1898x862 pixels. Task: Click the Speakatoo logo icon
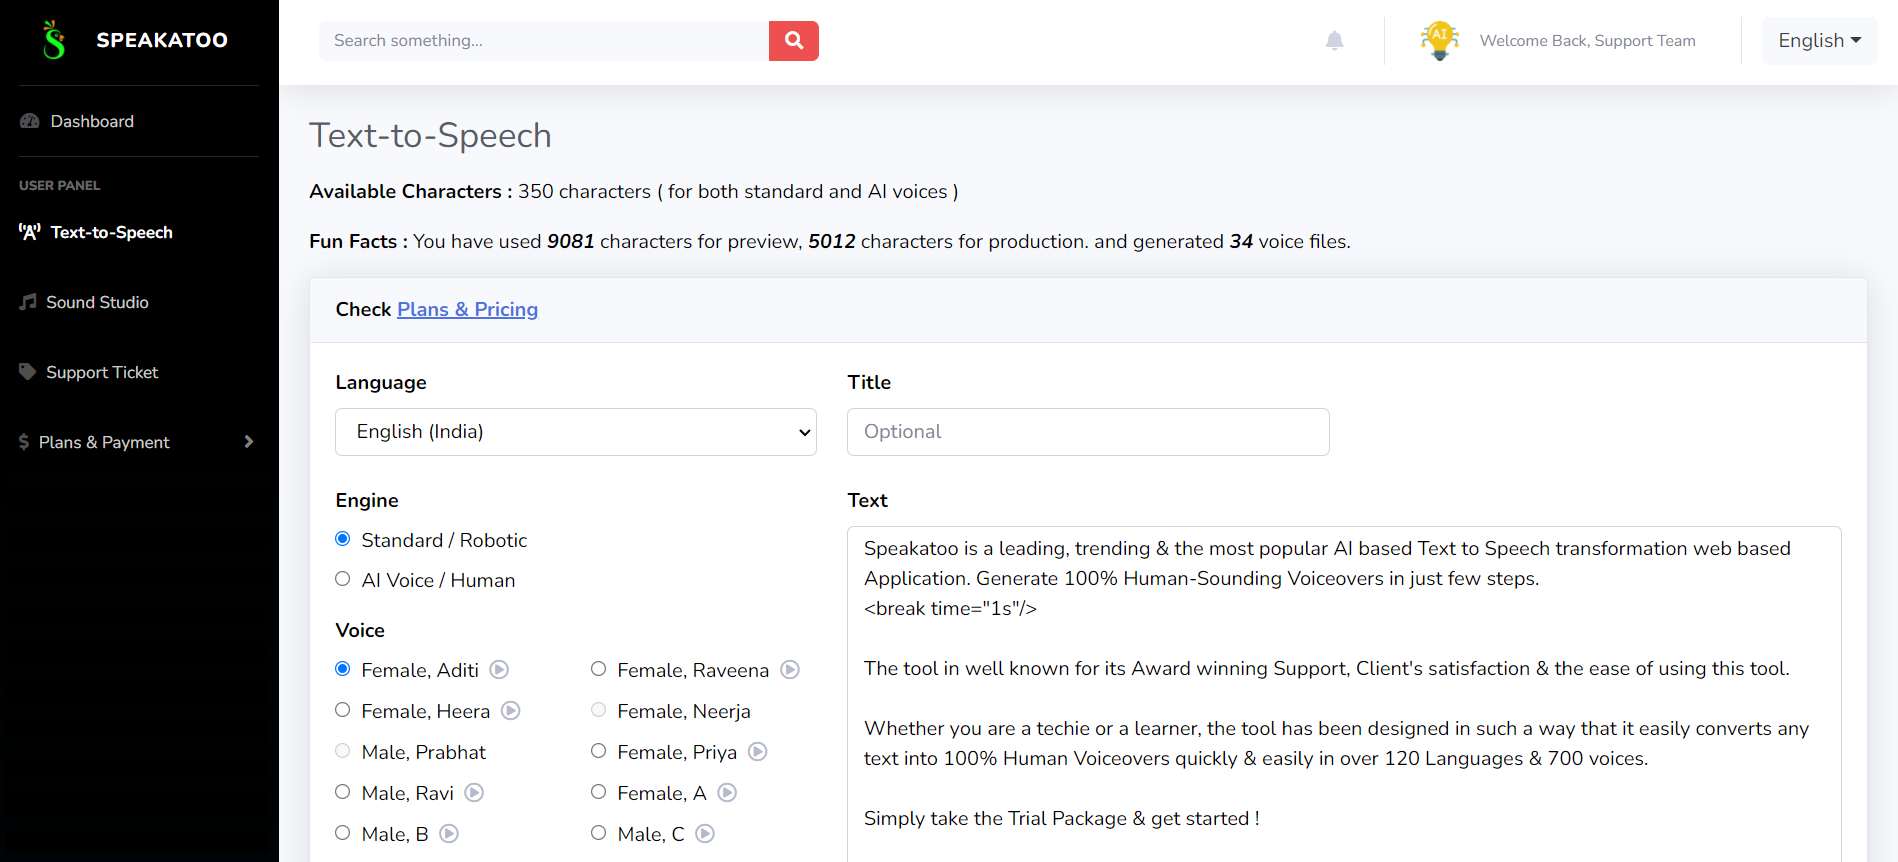pos(54,40)
